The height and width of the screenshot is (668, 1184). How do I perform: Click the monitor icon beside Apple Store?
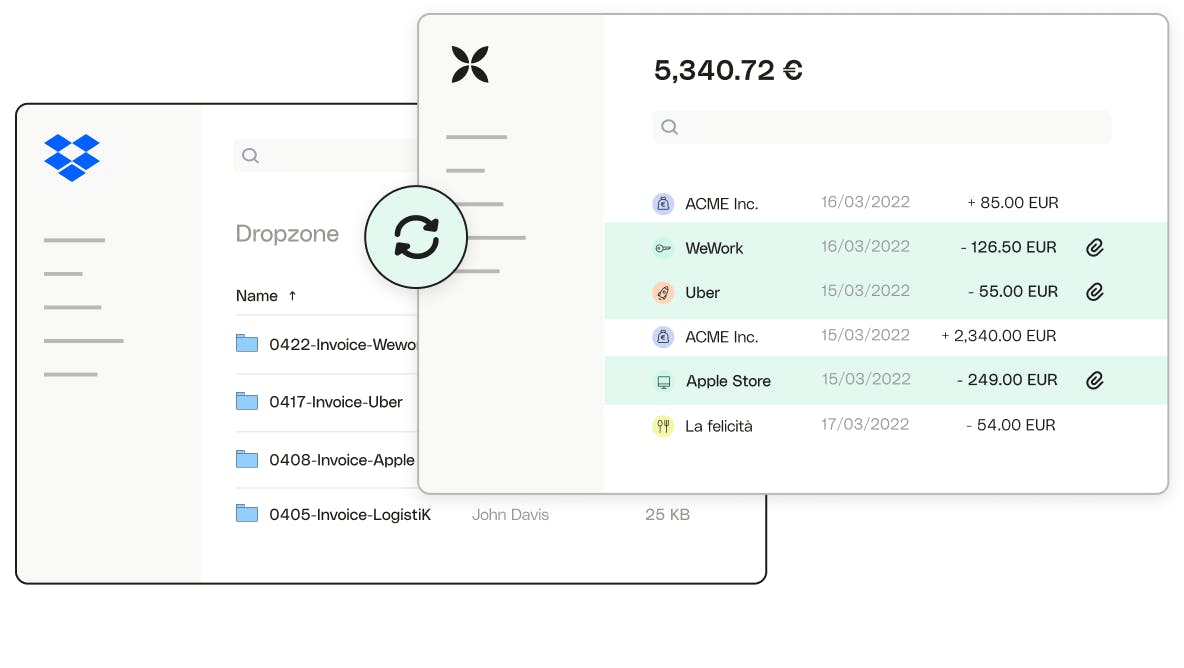[664, 382]
